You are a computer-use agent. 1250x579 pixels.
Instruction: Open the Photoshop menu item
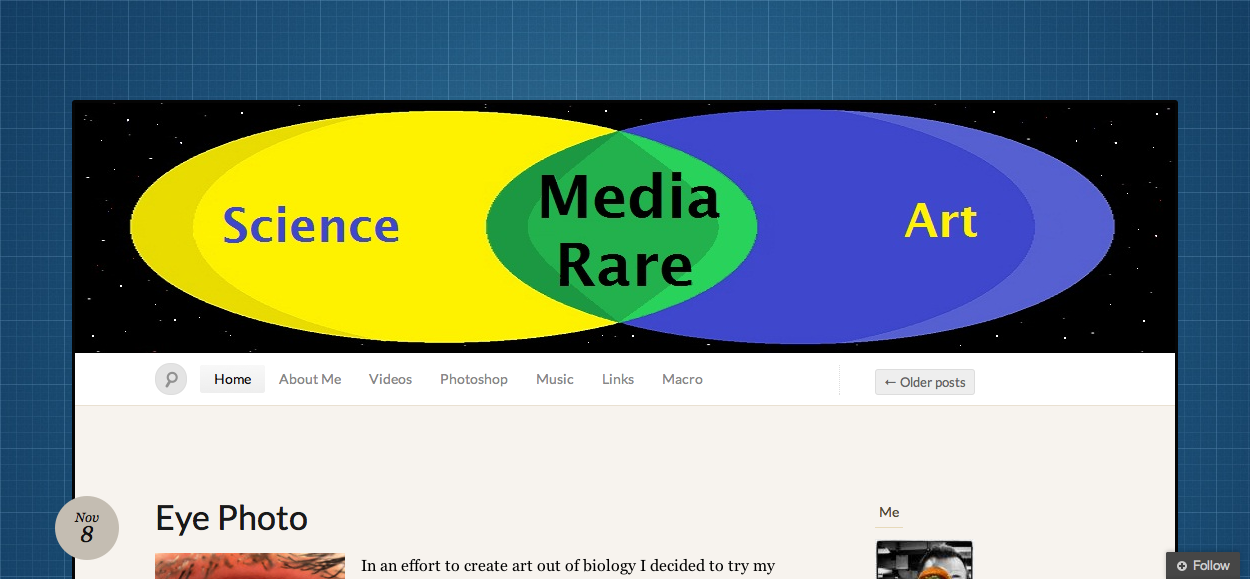474,379
